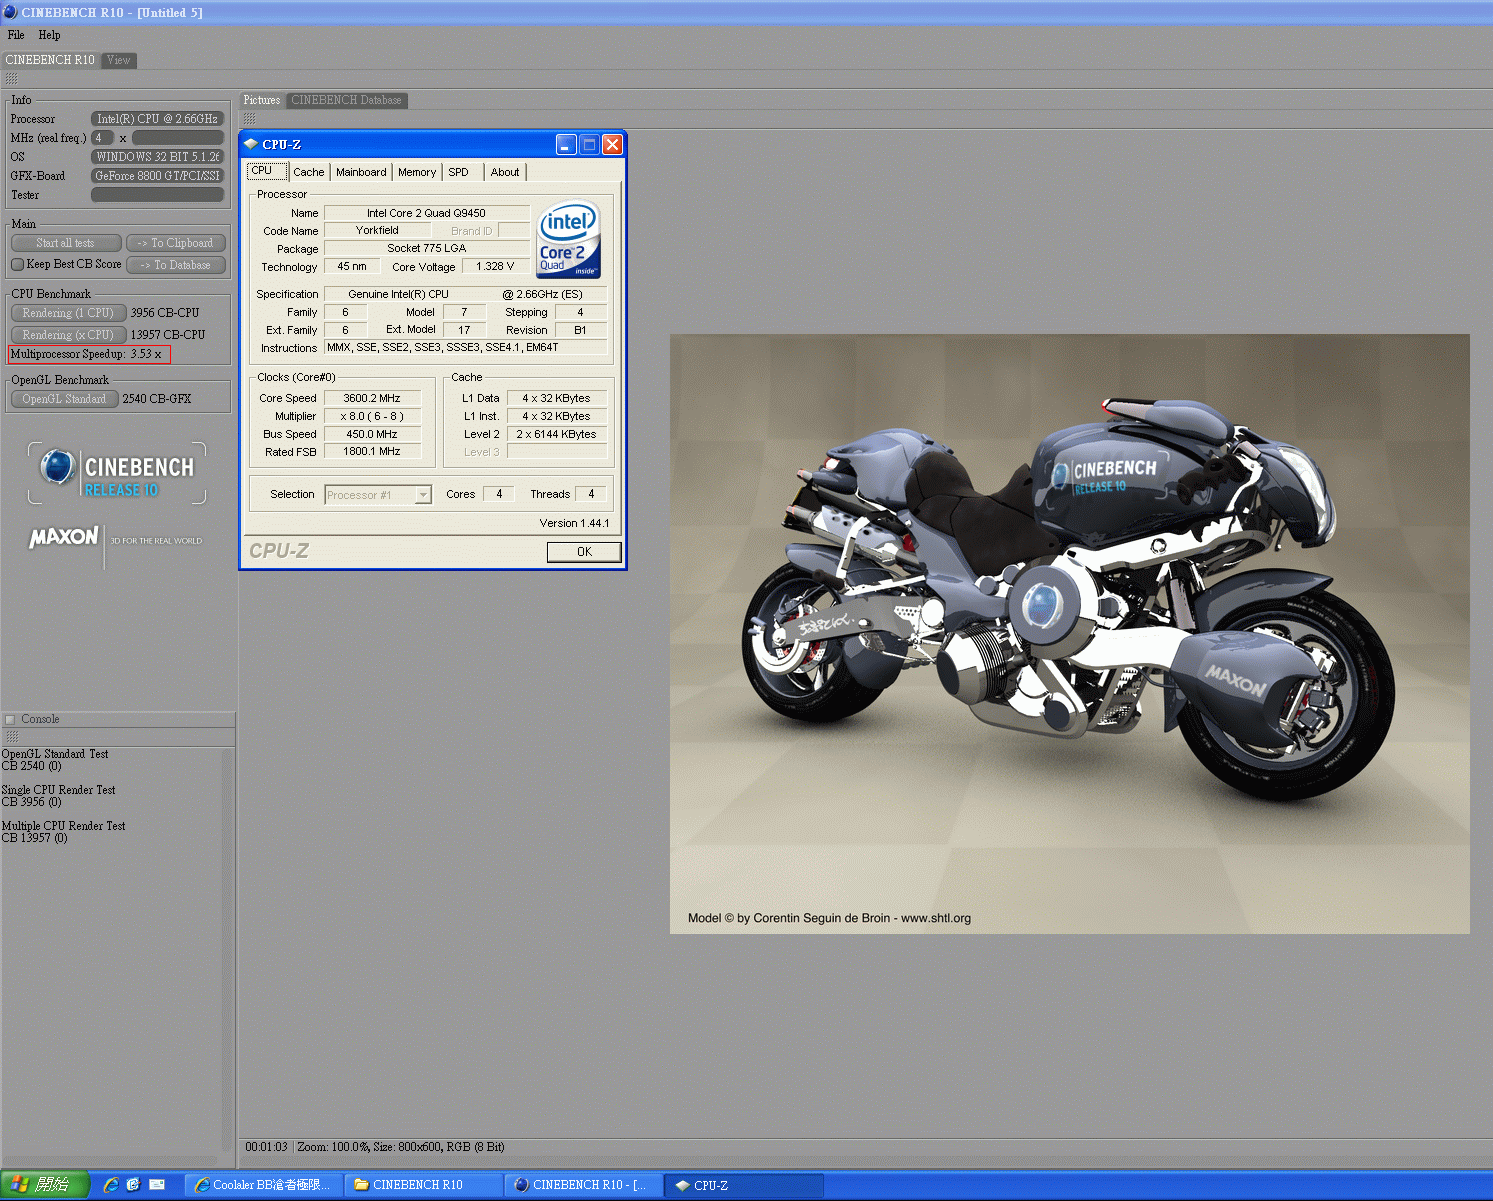Click the Multiprocessor Speedup 3.53 x text
Screen dimensions: 1493x1201
[89, 354]
